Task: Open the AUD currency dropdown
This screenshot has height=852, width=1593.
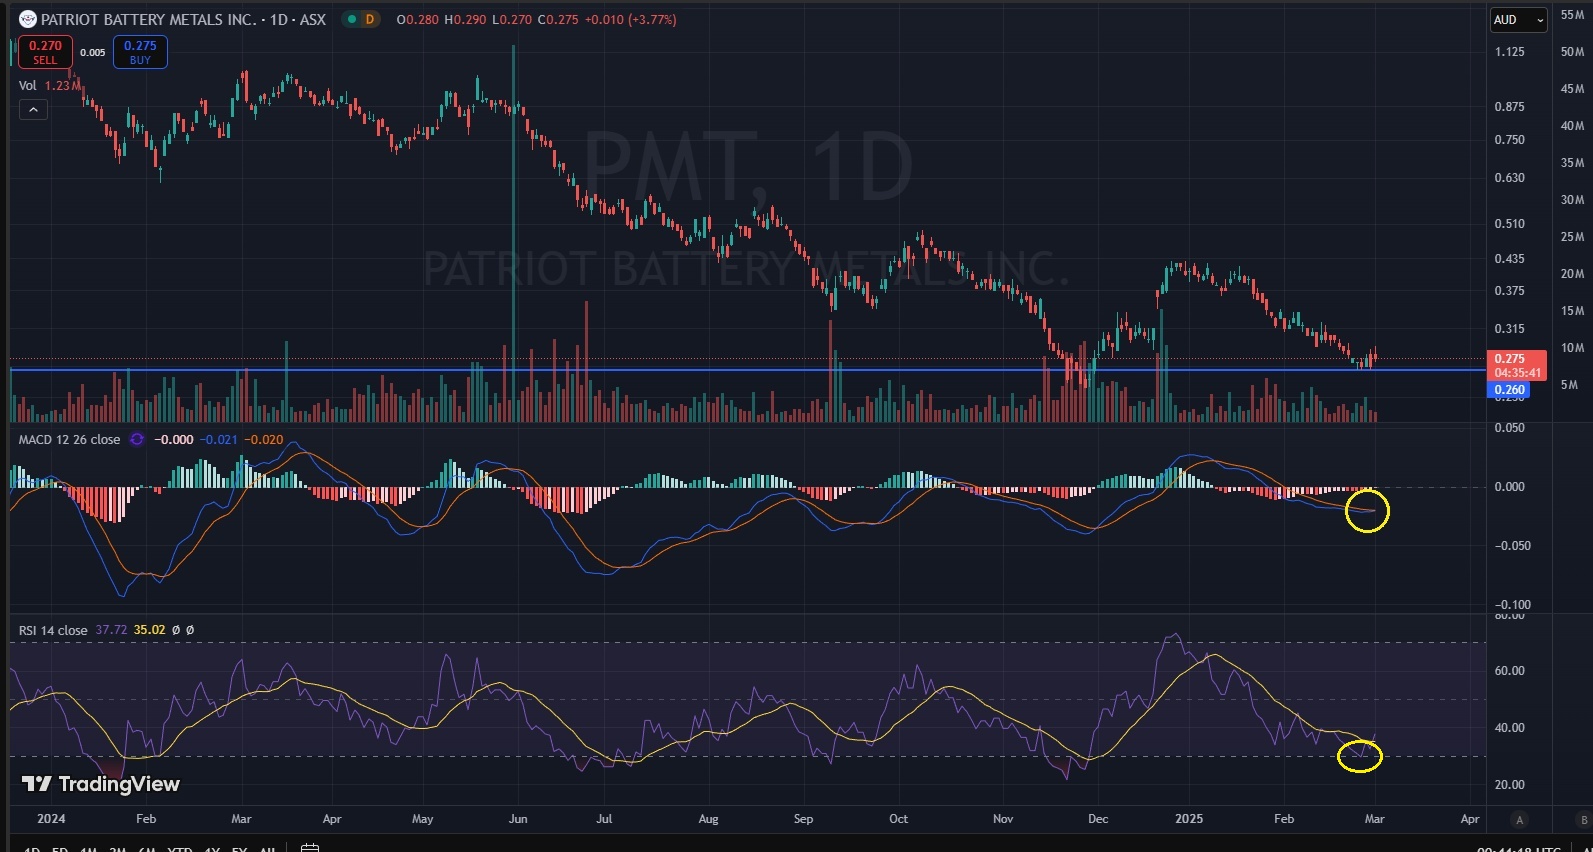Action: (x=1519, y=20)
